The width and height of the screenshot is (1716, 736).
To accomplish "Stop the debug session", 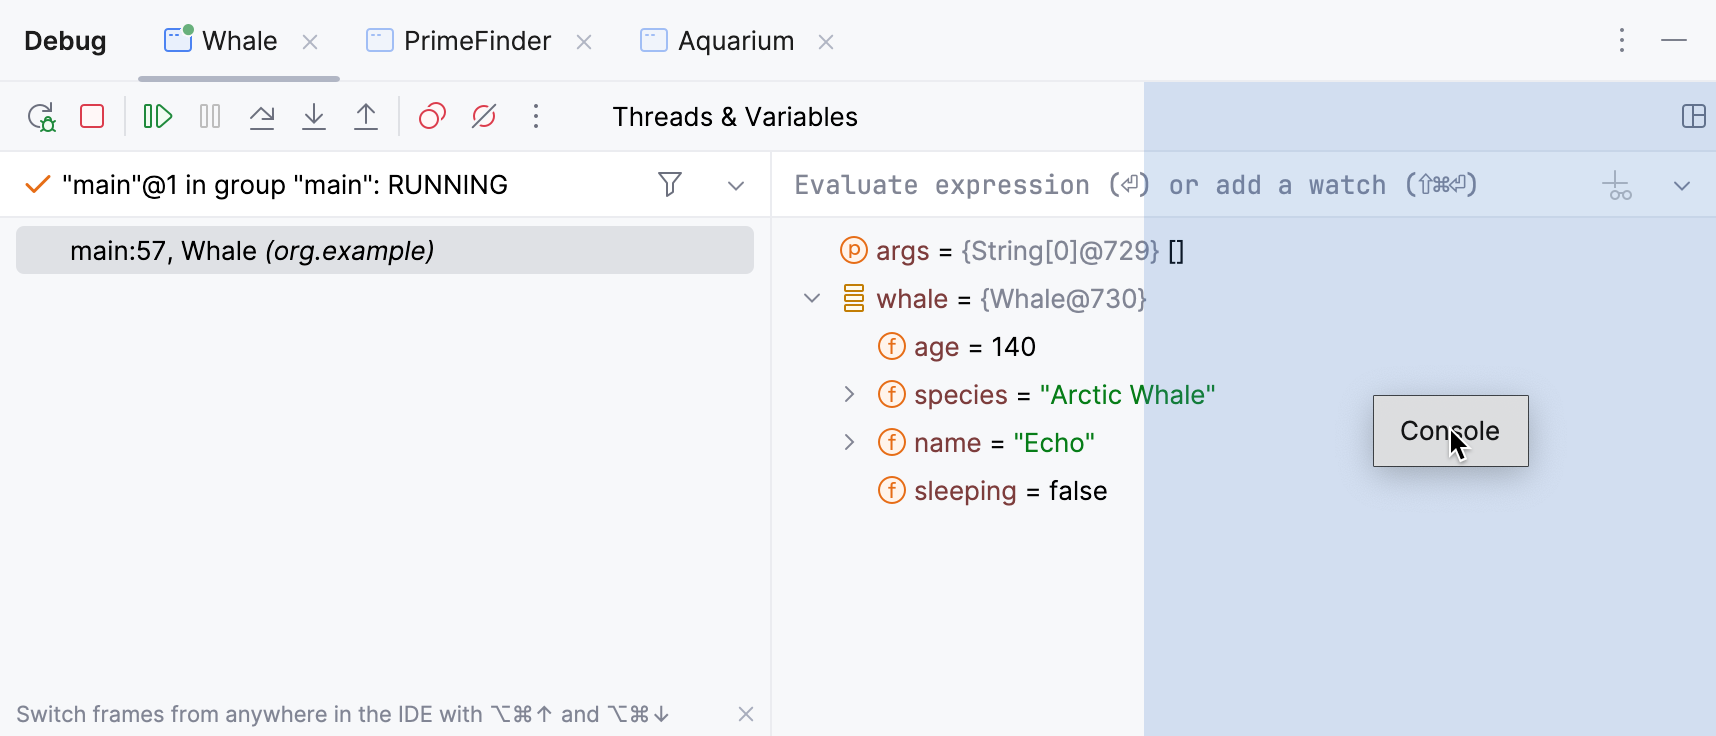I will click(92, 117).
